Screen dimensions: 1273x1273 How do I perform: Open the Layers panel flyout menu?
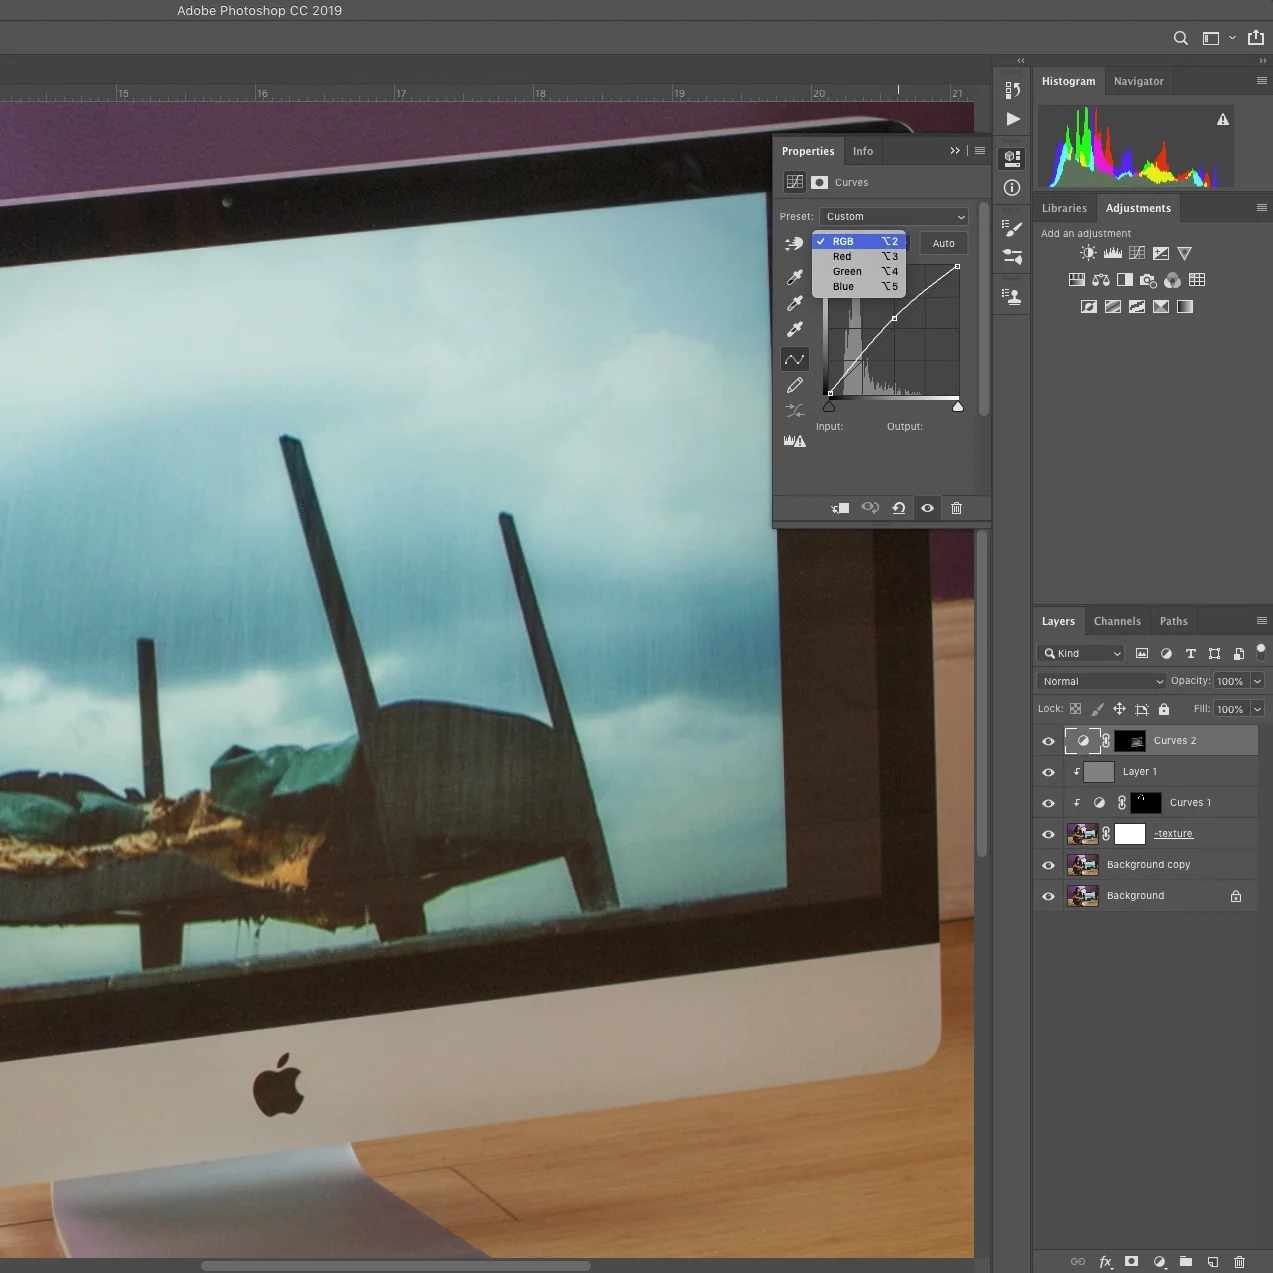click(1261, 621)
